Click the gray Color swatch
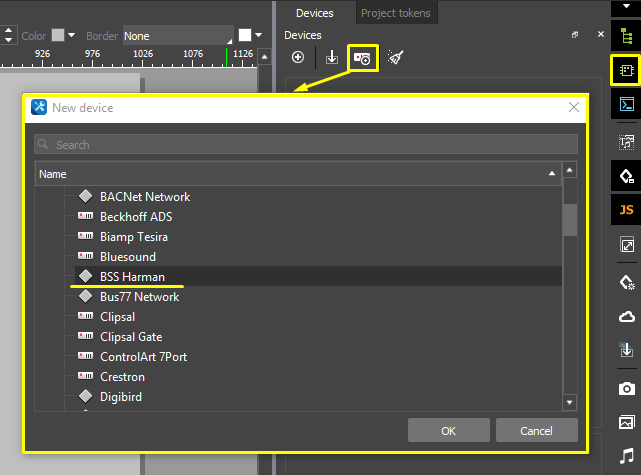Screen dimensions: 641x475 tap(58, 35)
